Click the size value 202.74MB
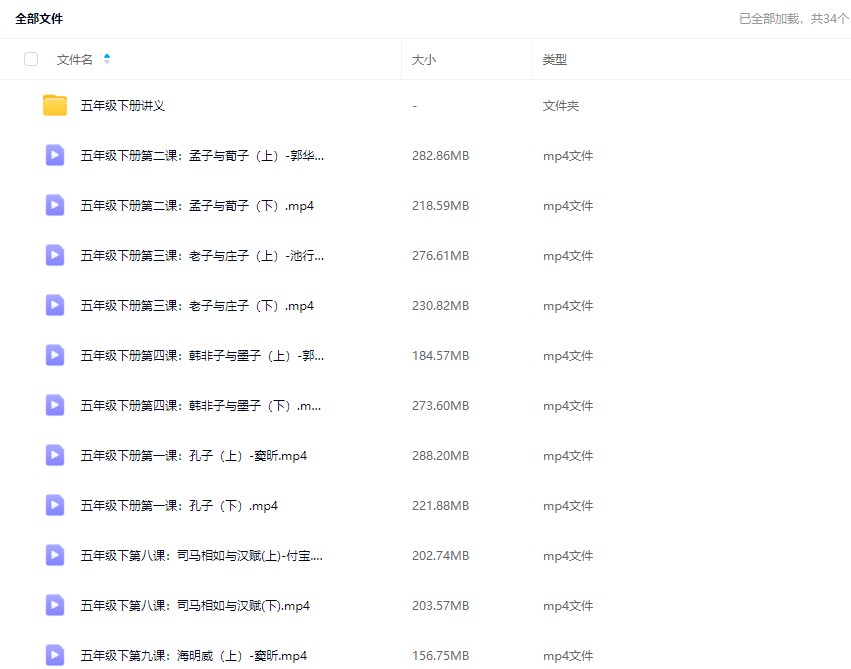 440,555
